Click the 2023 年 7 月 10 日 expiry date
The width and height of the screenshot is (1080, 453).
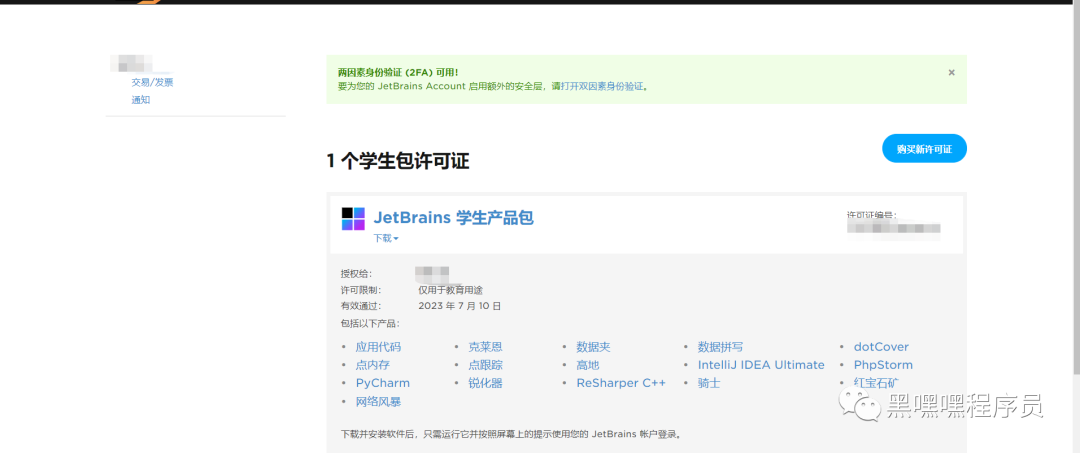pyautogui.click(x=459, y=306)
